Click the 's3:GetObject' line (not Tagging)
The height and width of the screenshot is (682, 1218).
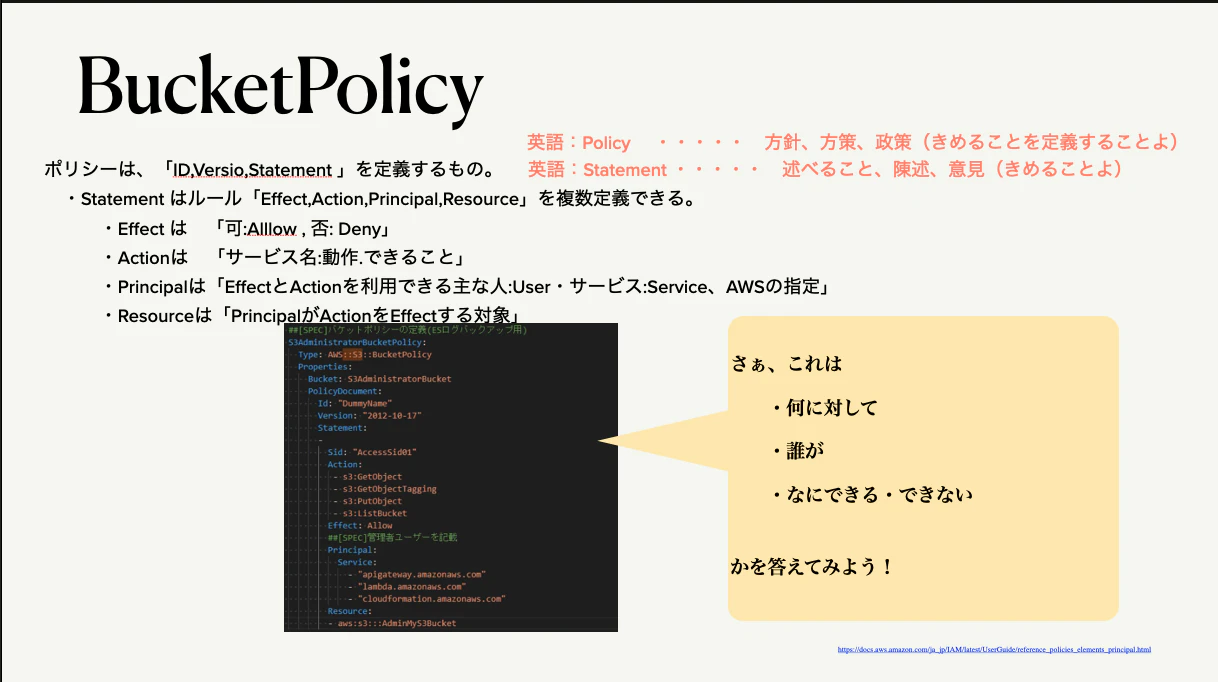click(368, 477)
